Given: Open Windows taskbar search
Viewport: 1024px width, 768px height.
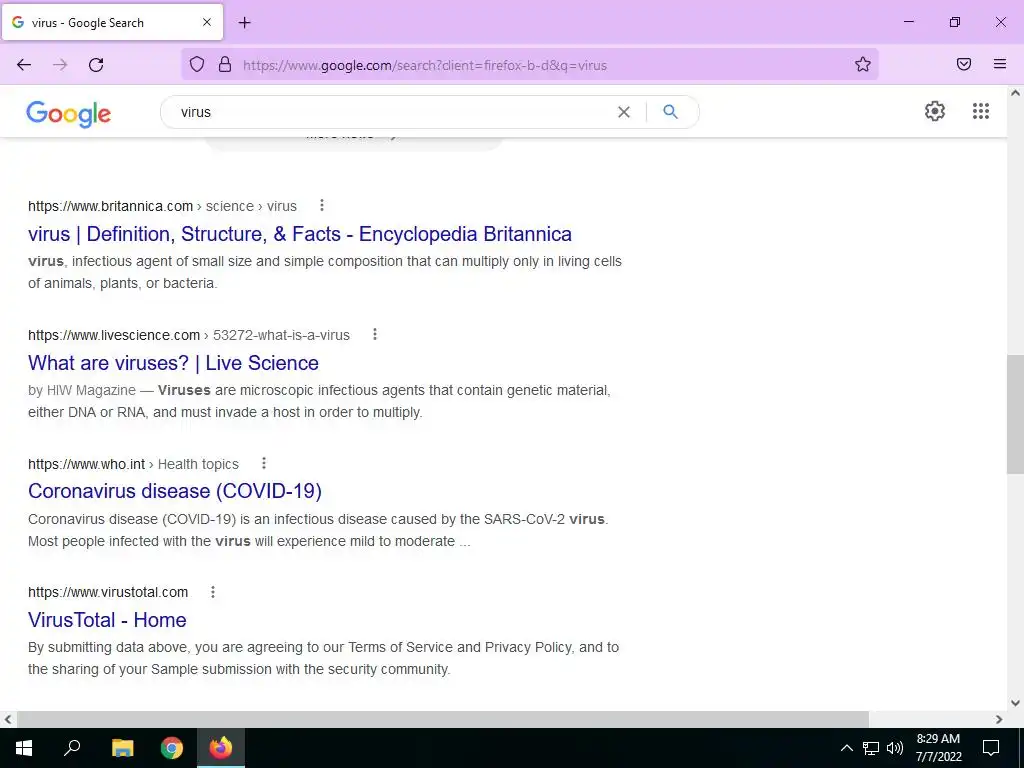Looking at the screenshot, I should pyautogui.click(x=72, y=748).
